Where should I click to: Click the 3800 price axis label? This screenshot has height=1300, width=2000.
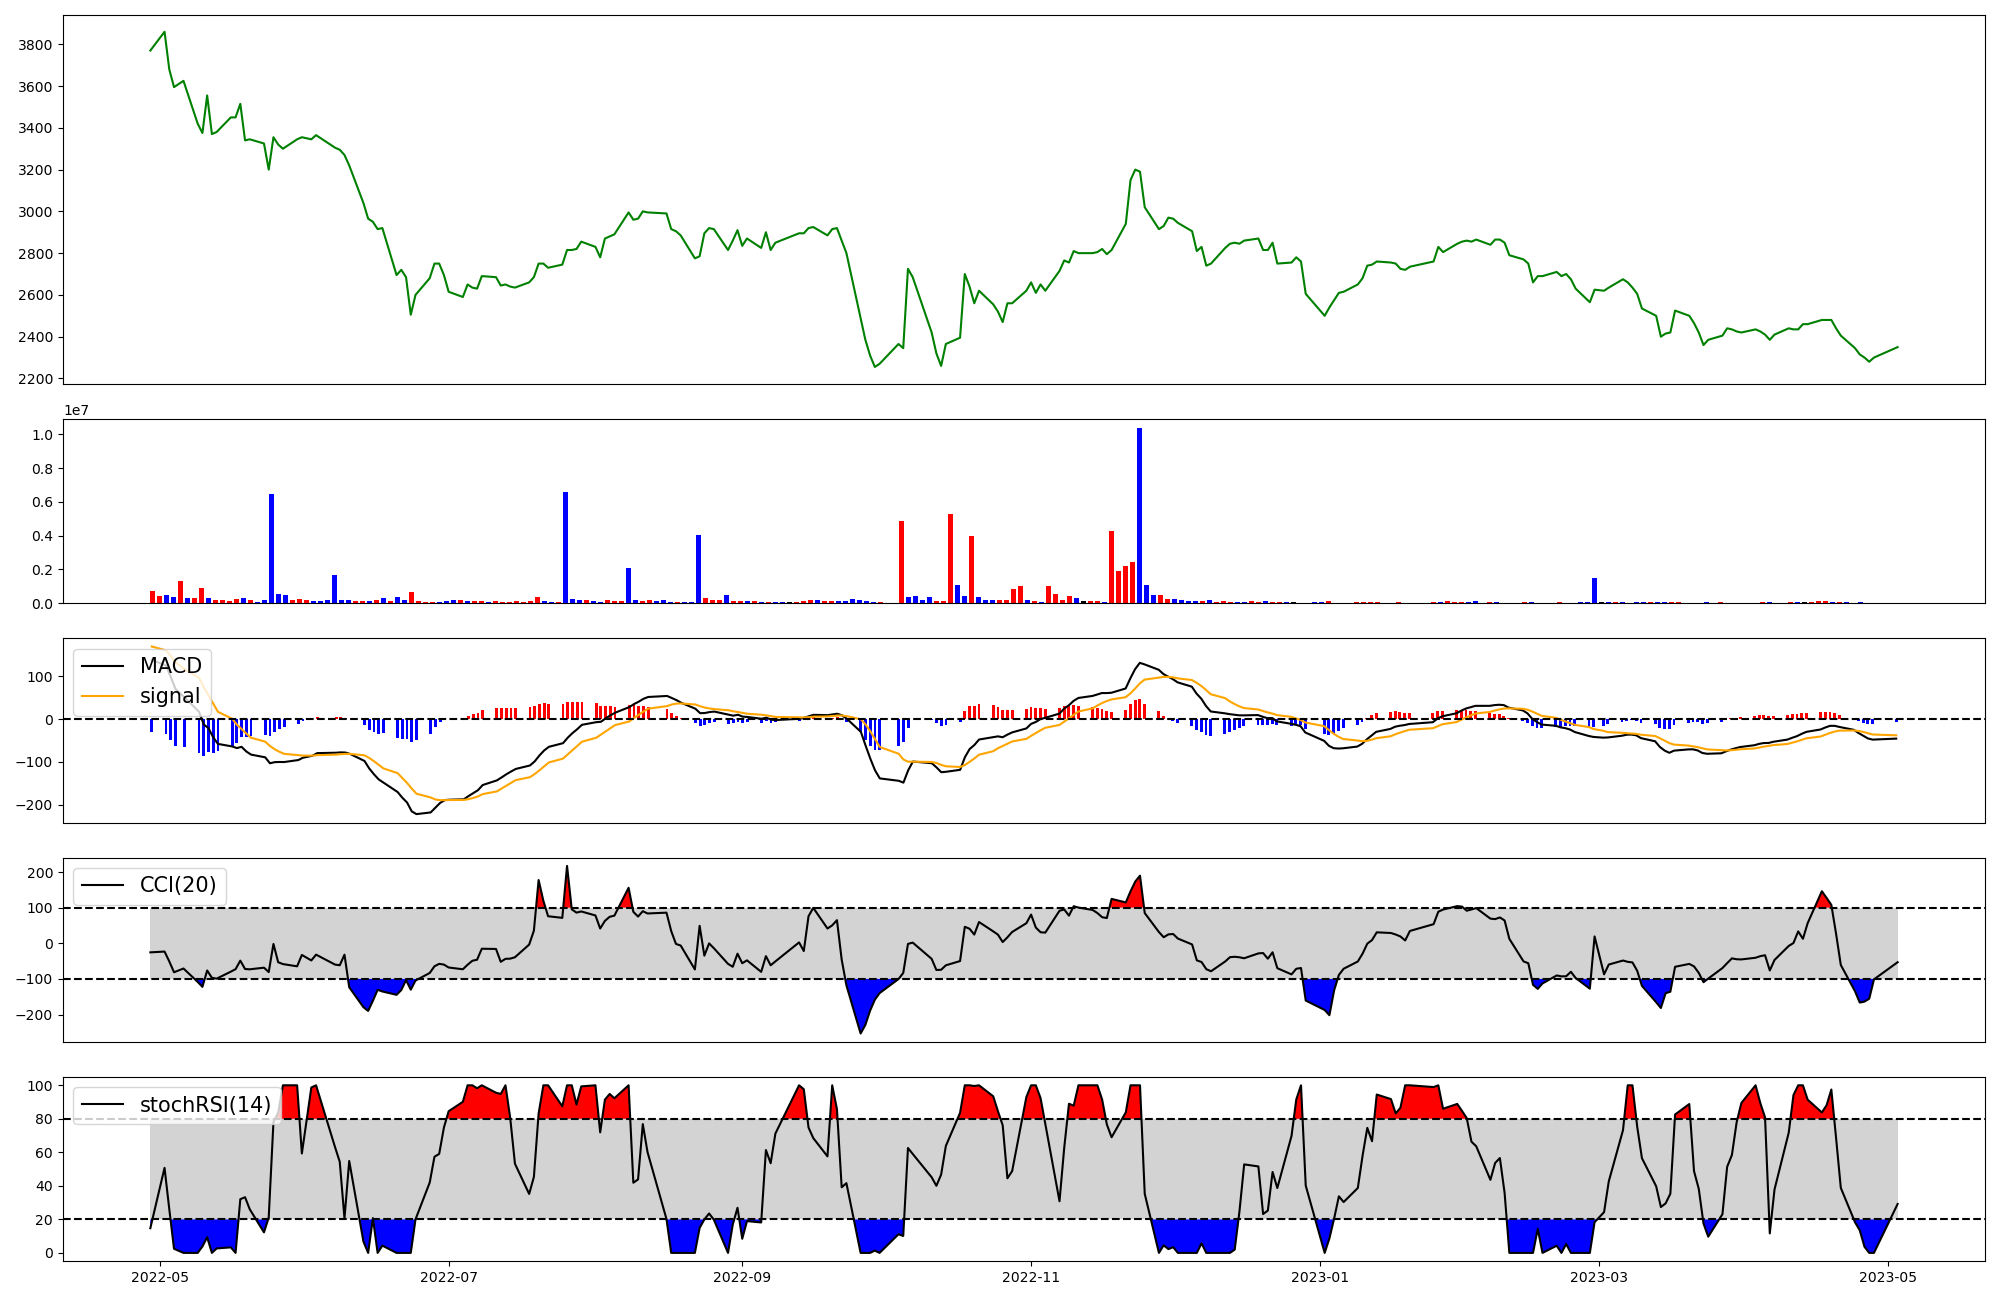(35, 45)
